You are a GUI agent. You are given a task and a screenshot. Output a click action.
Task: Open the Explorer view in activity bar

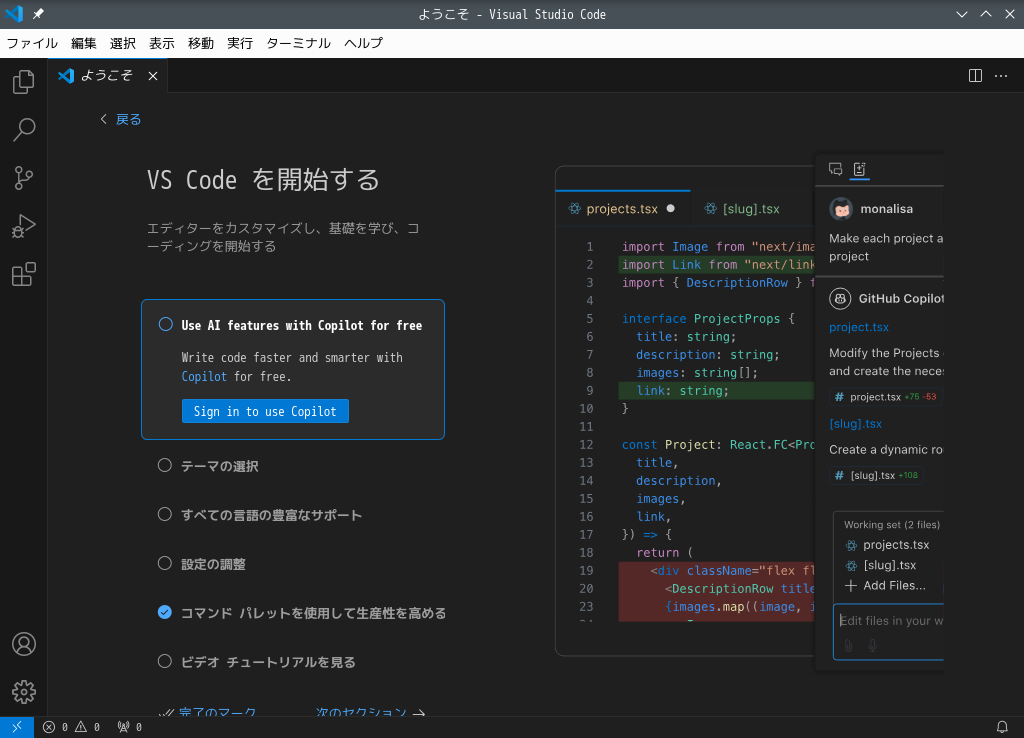(x=24, y=82)
